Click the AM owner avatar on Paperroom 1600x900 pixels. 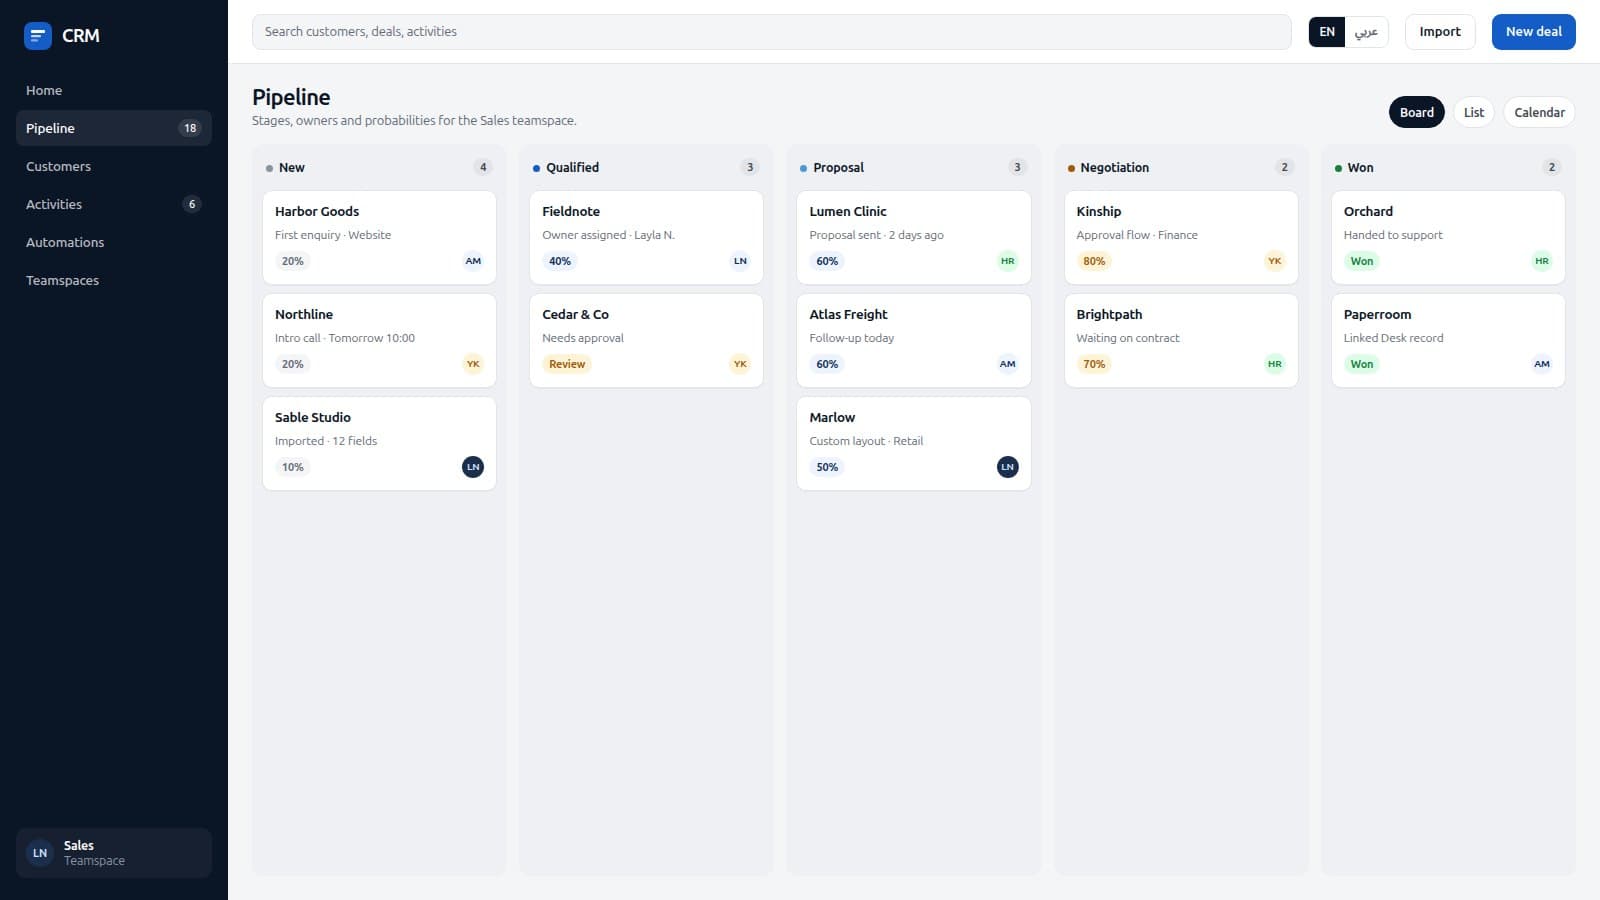1541,364
